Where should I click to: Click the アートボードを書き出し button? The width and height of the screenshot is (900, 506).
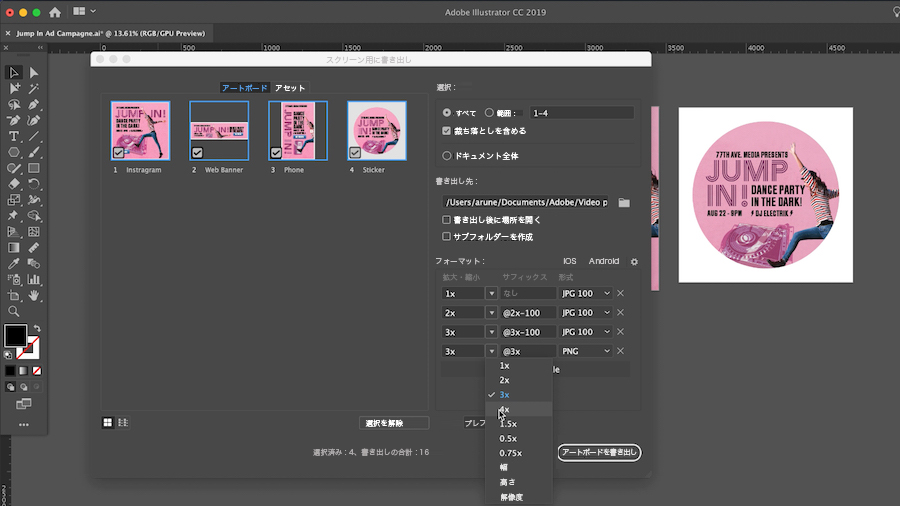(599, 452)
